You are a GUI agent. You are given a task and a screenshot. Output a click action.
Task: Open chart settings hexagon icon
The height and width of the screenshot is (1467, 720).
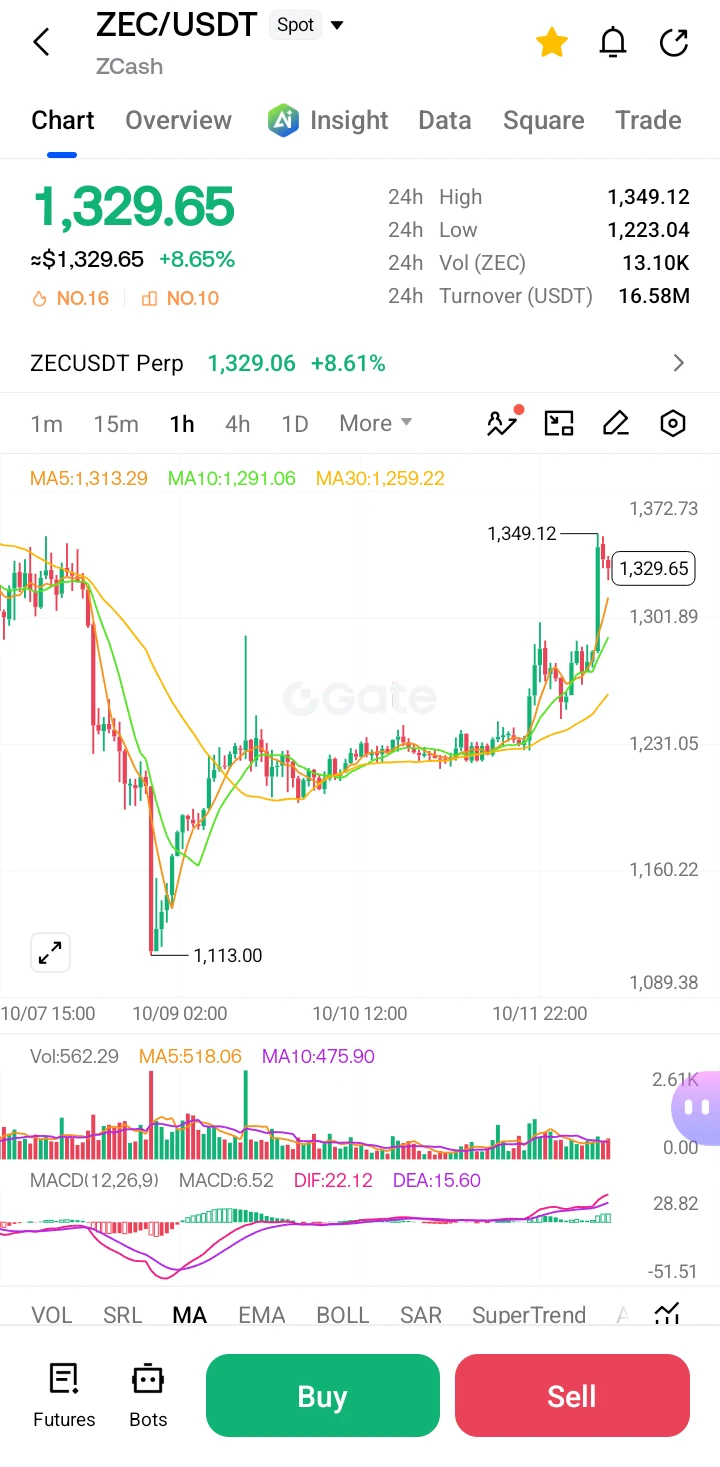tap(674, 424)
